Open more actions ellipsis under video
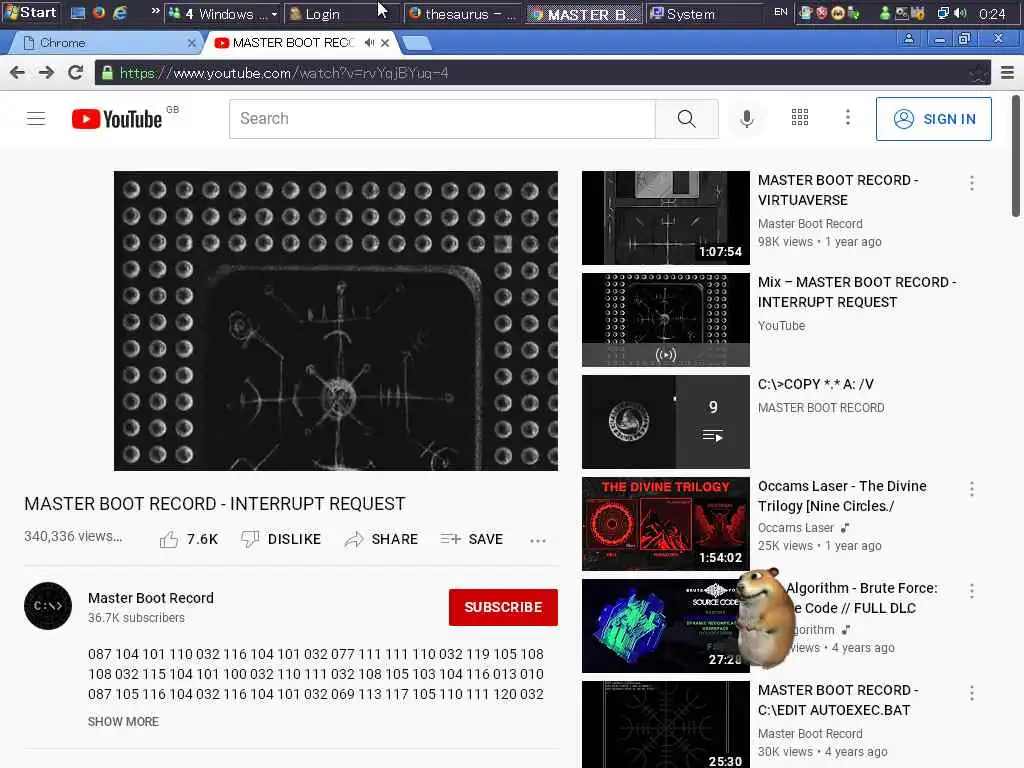 coord(537,541)
